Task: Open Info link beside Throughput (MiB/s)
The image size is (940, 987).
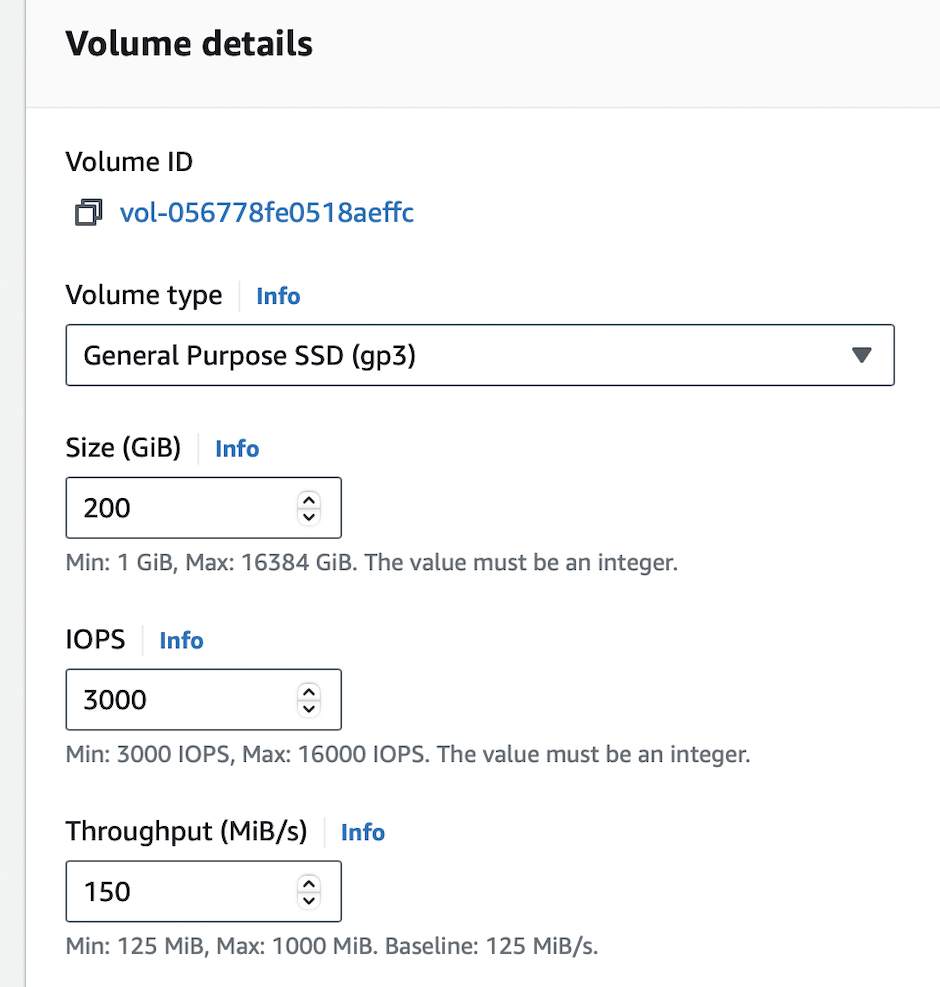Action: pyautogui.click(x=363, y=833)
